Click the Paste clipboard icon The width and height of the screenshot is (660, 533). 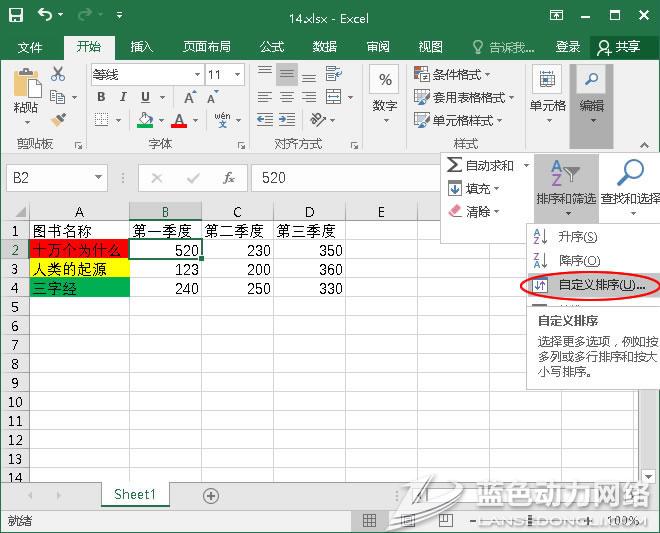[27, 83]
